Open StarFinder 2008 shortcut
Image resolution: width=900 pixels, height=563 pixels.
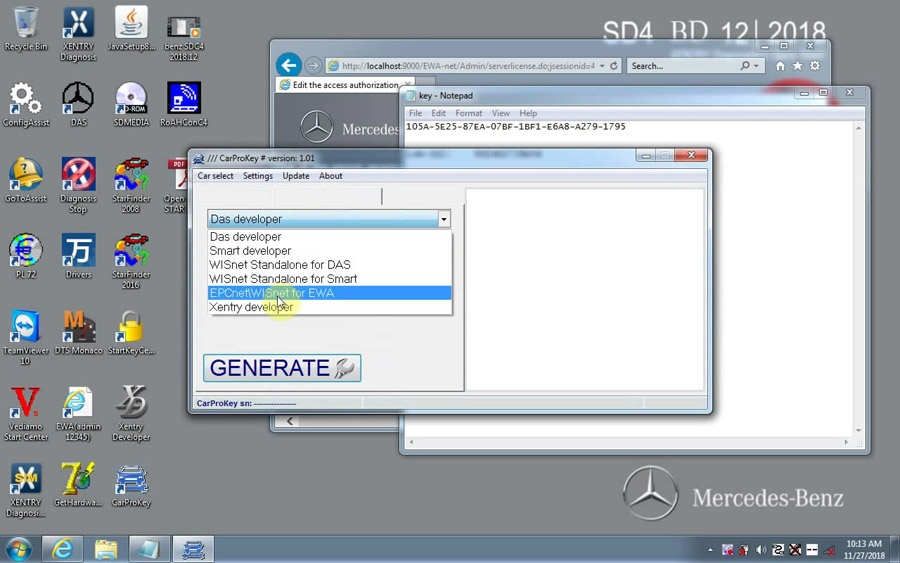[131, 185]
